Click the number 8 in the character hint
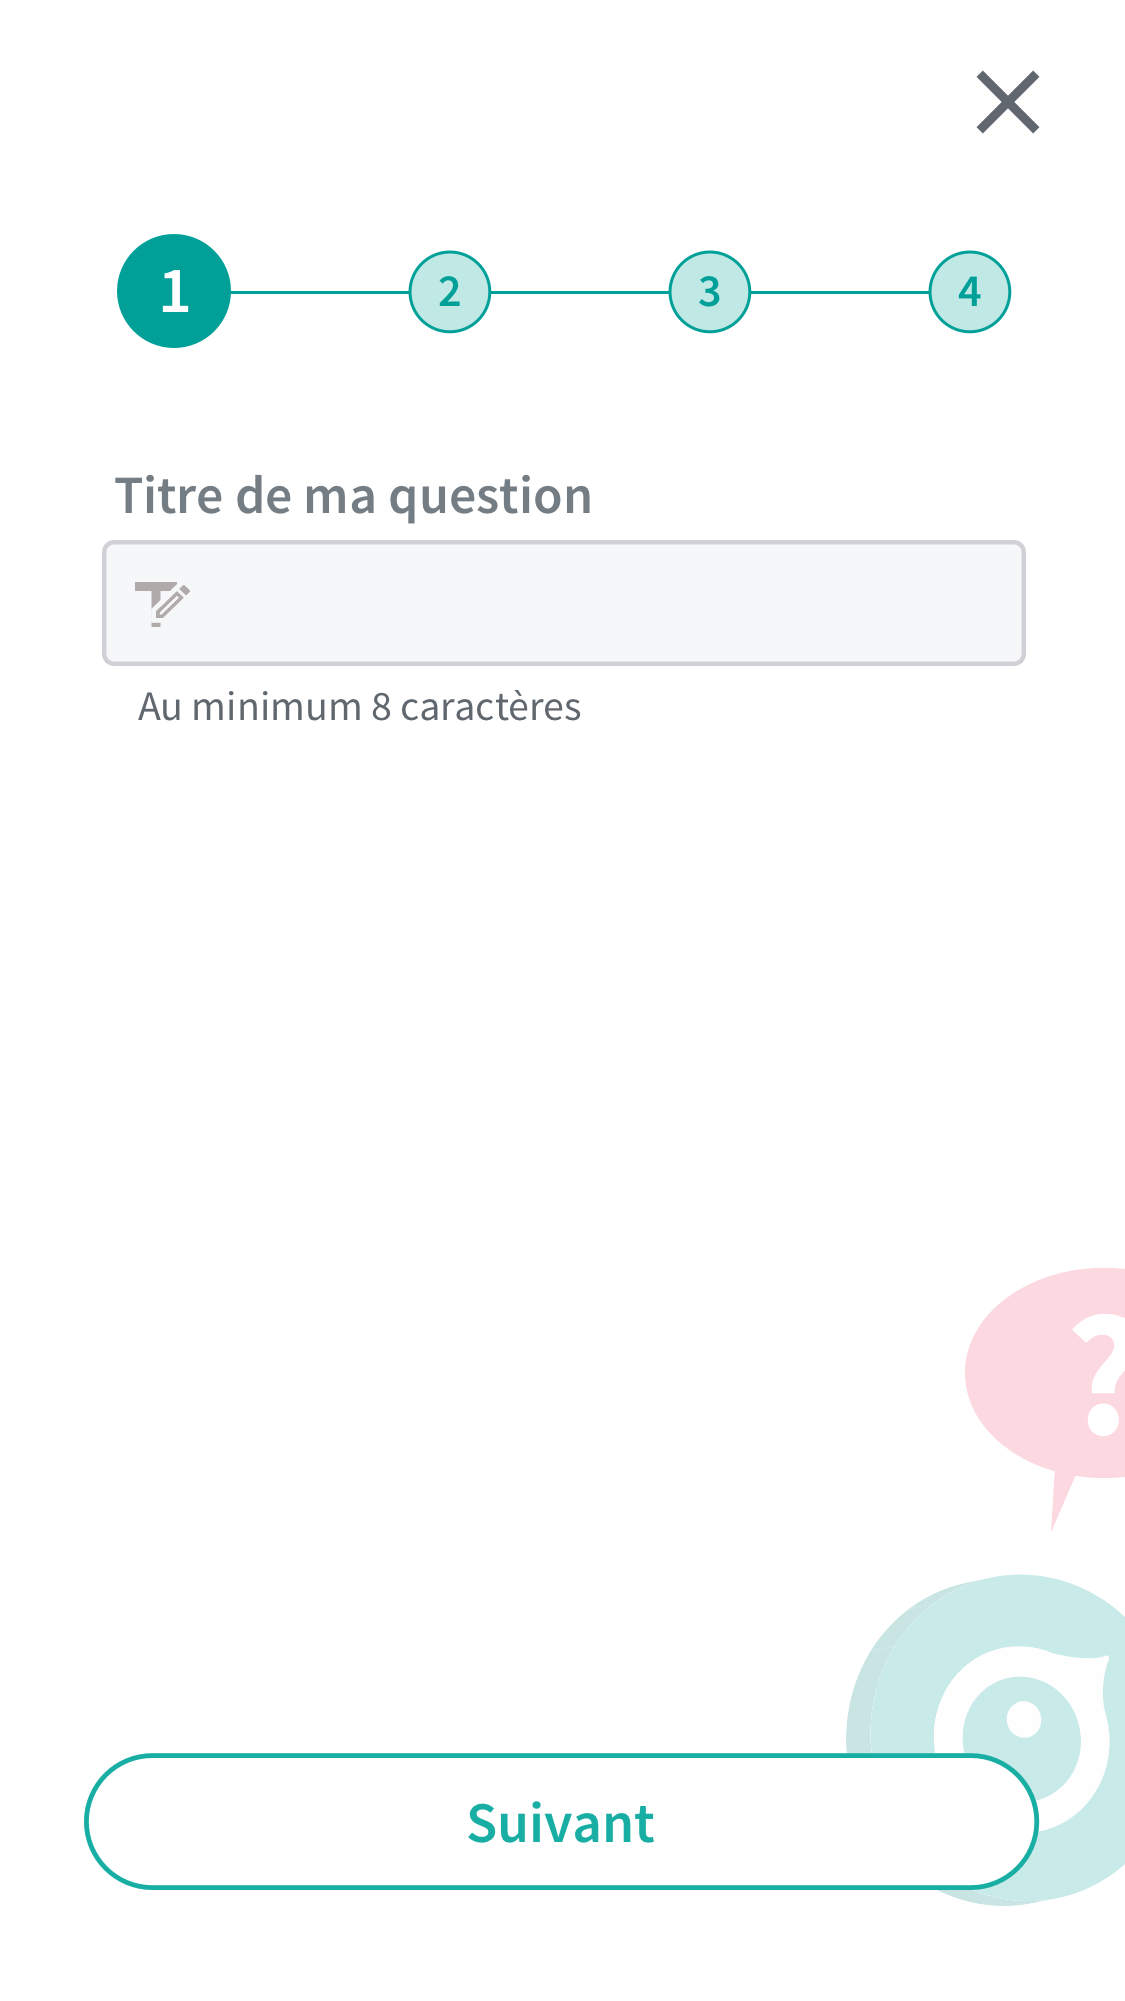 click(381, 707)
